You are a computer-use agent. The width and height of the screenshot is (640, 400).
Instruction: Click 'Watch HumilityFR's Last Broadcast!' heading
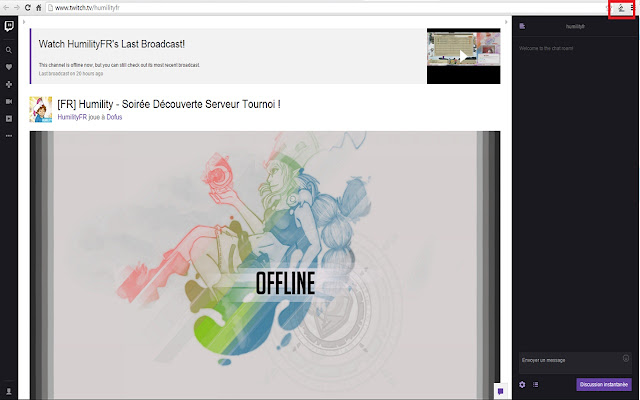pyautogui.click(x=112, y=44)
